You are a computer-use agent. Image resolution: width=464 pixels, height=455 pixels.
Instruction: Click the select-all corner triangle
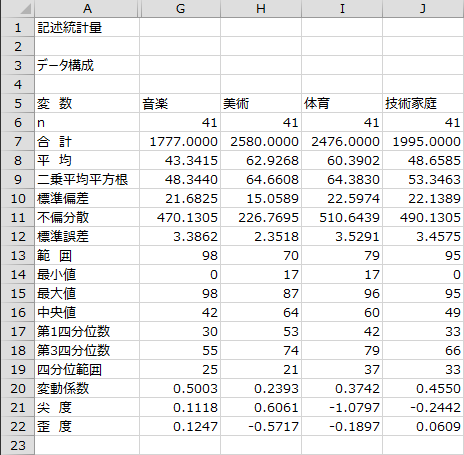click(x=25, y=9)
